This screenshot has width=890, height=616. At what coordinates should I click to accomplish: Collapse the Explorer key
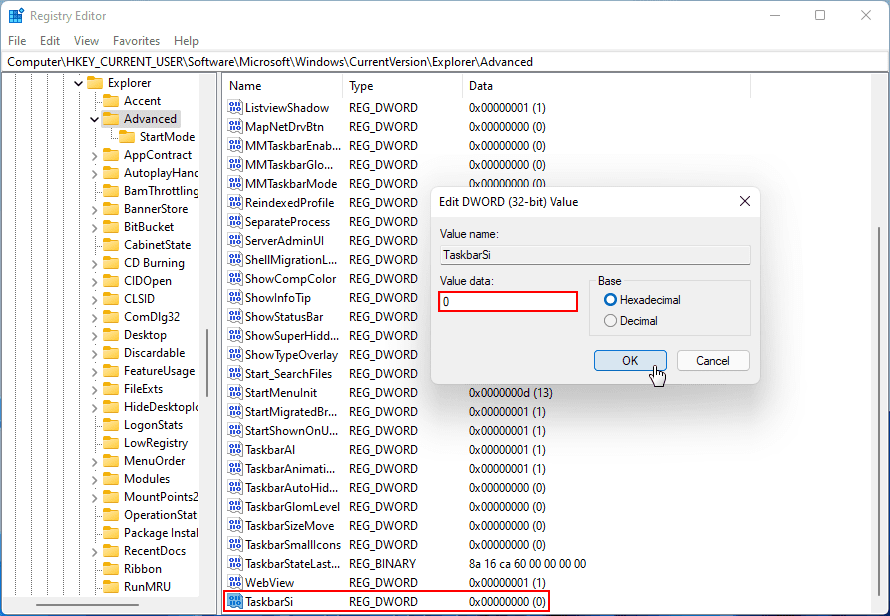pyautogui.click(x=78, y=83)
